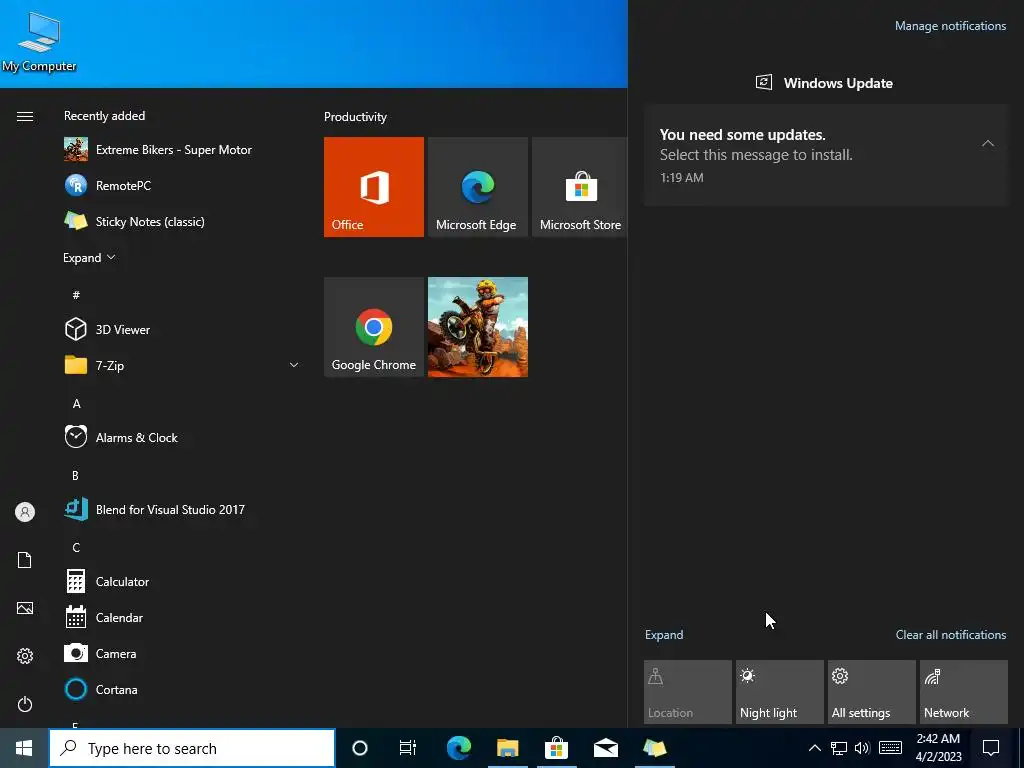This screenshot has width=1024, height=768.
Task: Open the clock showing 2:42 AM
Action: [x=938, y=748]
